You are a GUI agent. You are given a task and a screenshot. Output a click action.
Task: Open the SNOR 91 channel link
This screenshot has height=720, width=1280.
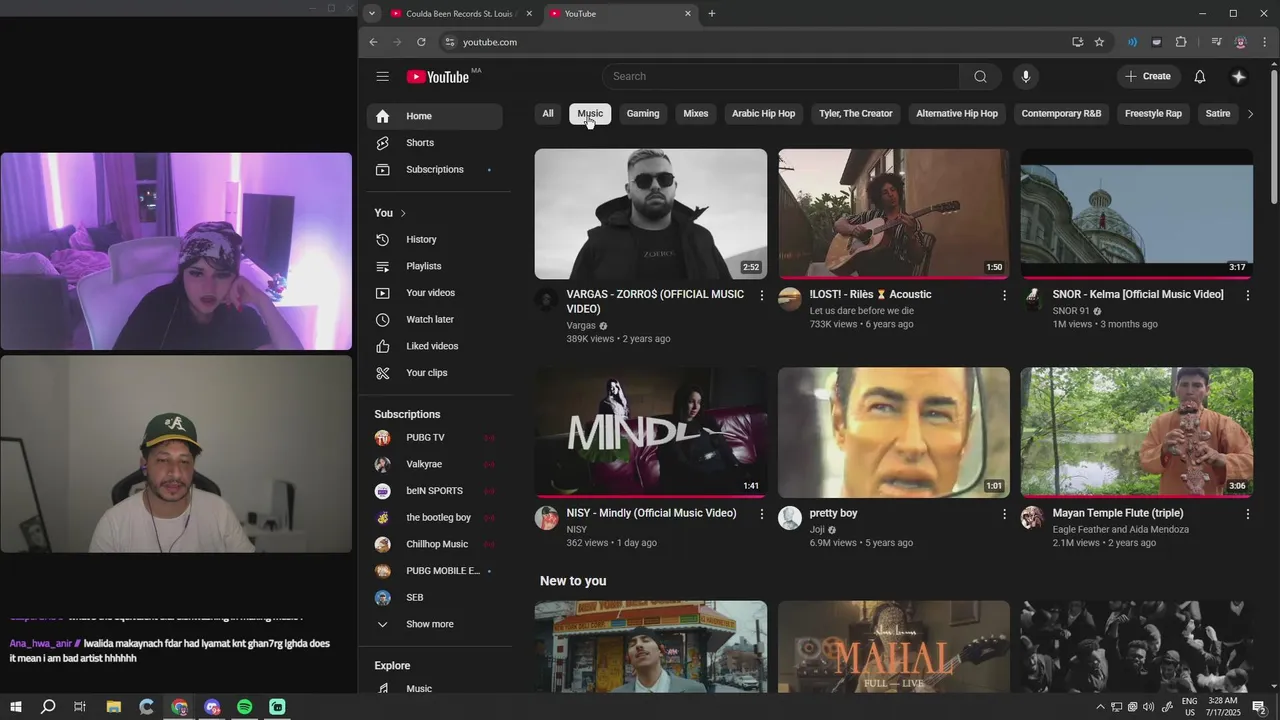tap(1071, 311)
